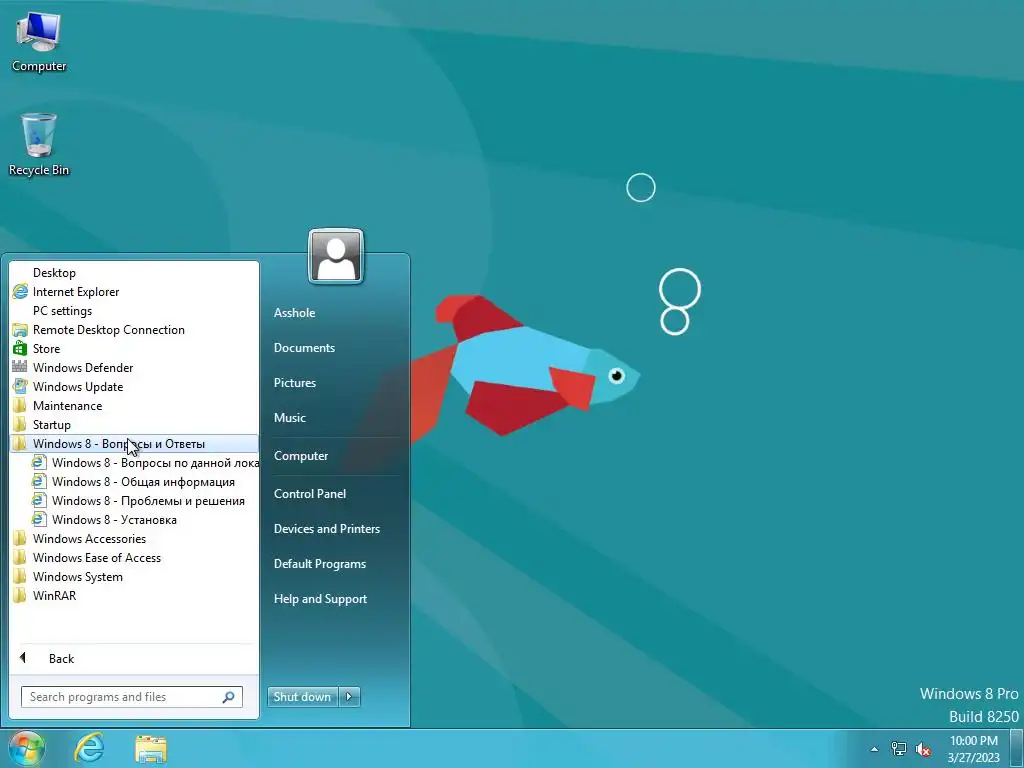Image resolution: width=1024 pixels, height=768 pixels.
Task: Click Back to return to pinned programs
Action: click(x=134, y=658)
